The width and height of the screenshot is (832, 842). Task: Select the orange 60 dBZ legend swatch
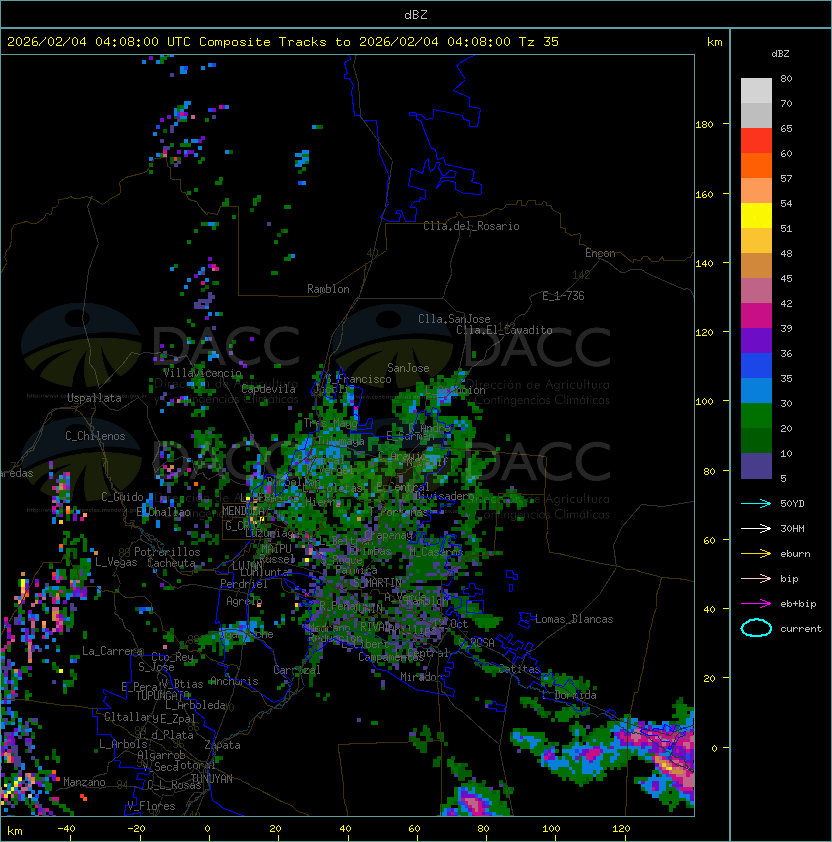click(x=756, y=165)
